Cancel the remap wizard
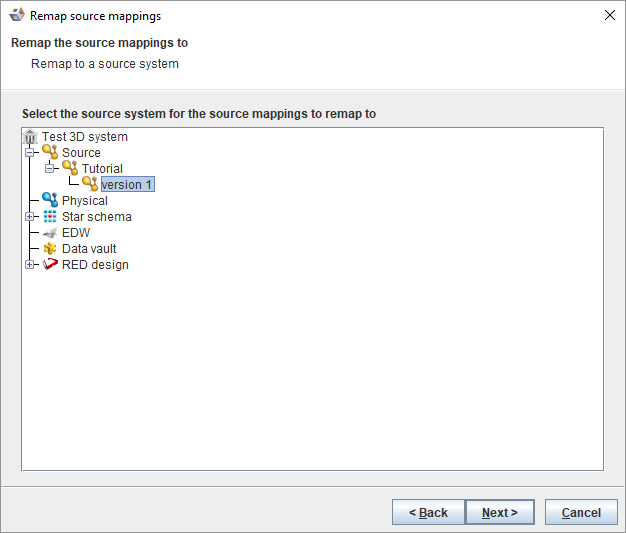 pos(581,513)
